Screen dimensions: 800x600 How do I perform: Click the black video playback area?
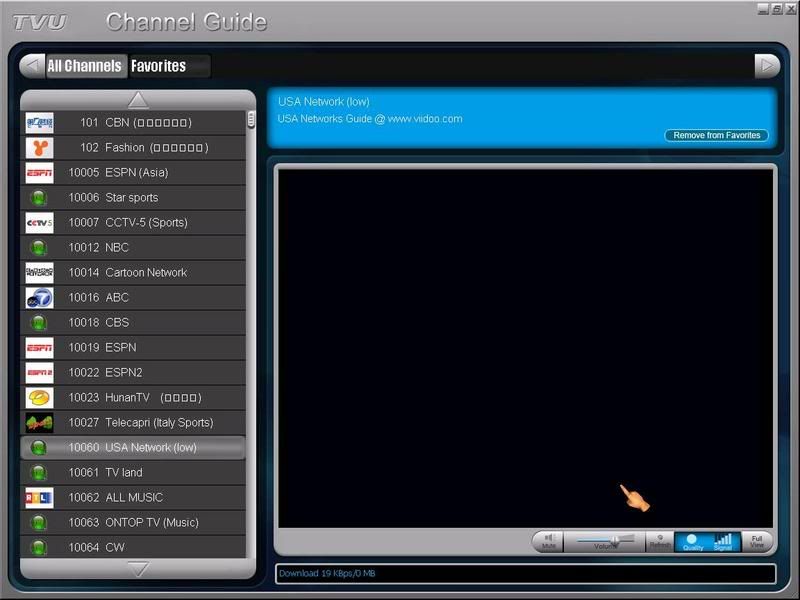click(x=526, y=348)
